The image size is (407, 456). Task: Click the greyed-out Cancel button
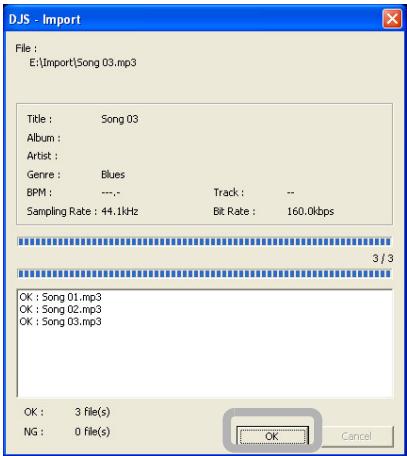point(357,436)
